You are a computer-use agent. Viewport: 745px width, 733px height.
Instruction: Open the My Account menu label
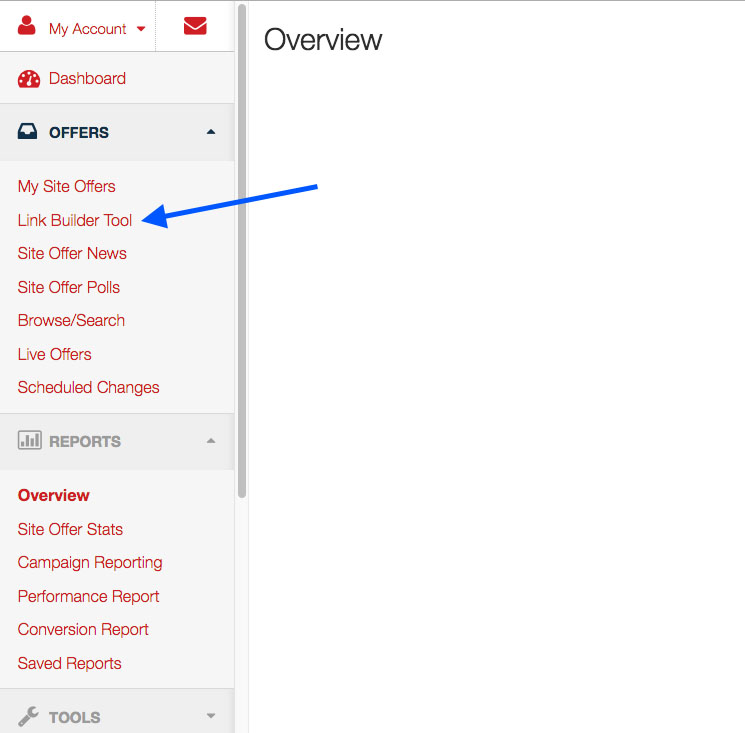(87, 29)
